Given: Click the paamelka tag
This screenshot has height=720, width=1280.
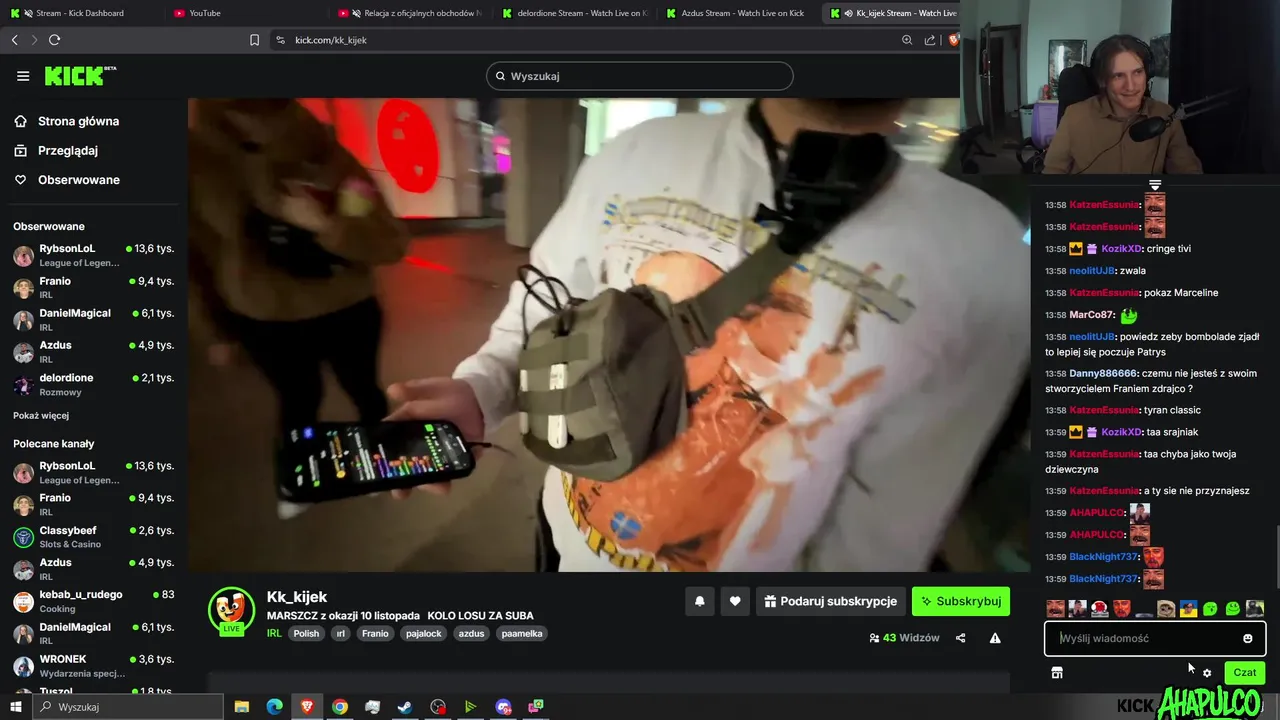Looking at the screenshot, I should [522, 633].
